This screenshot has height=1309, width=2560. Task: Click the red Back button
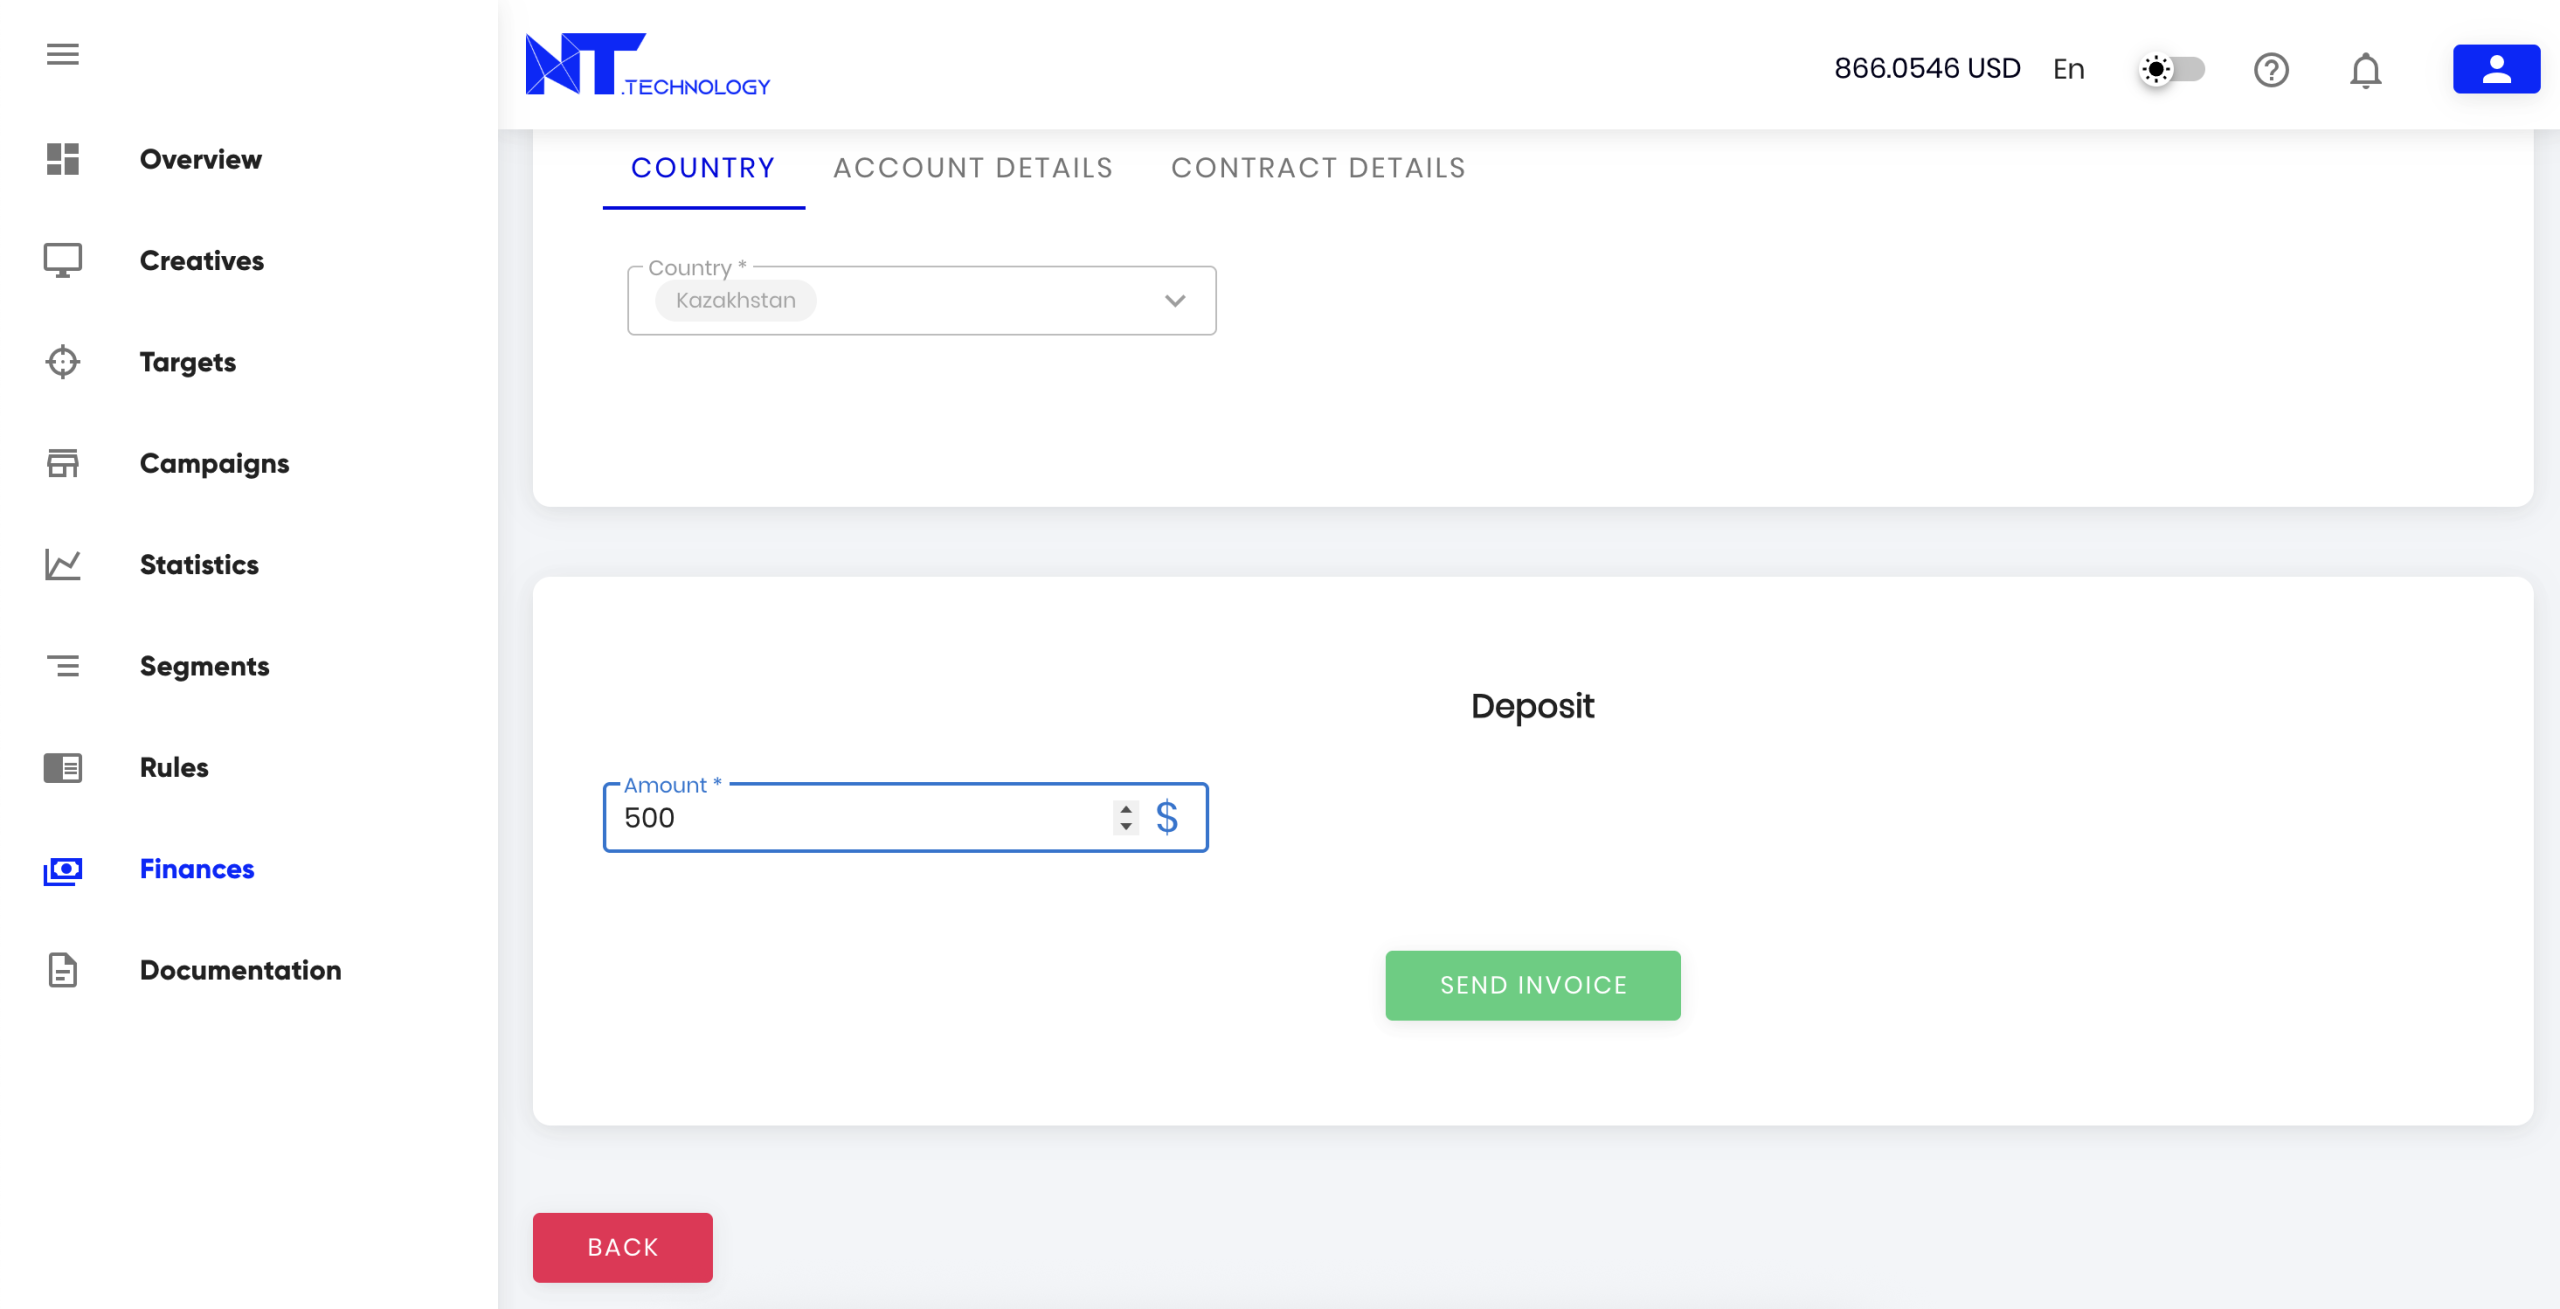[x=622, y=1247]
